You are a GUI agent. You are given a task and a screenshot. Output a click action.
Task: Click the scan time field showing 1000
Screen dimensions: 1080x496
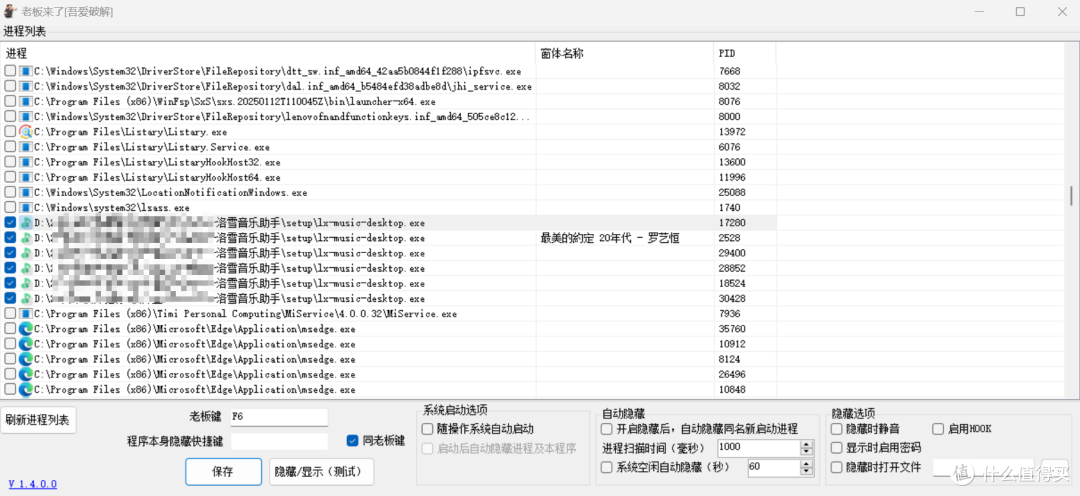point(758,448)
